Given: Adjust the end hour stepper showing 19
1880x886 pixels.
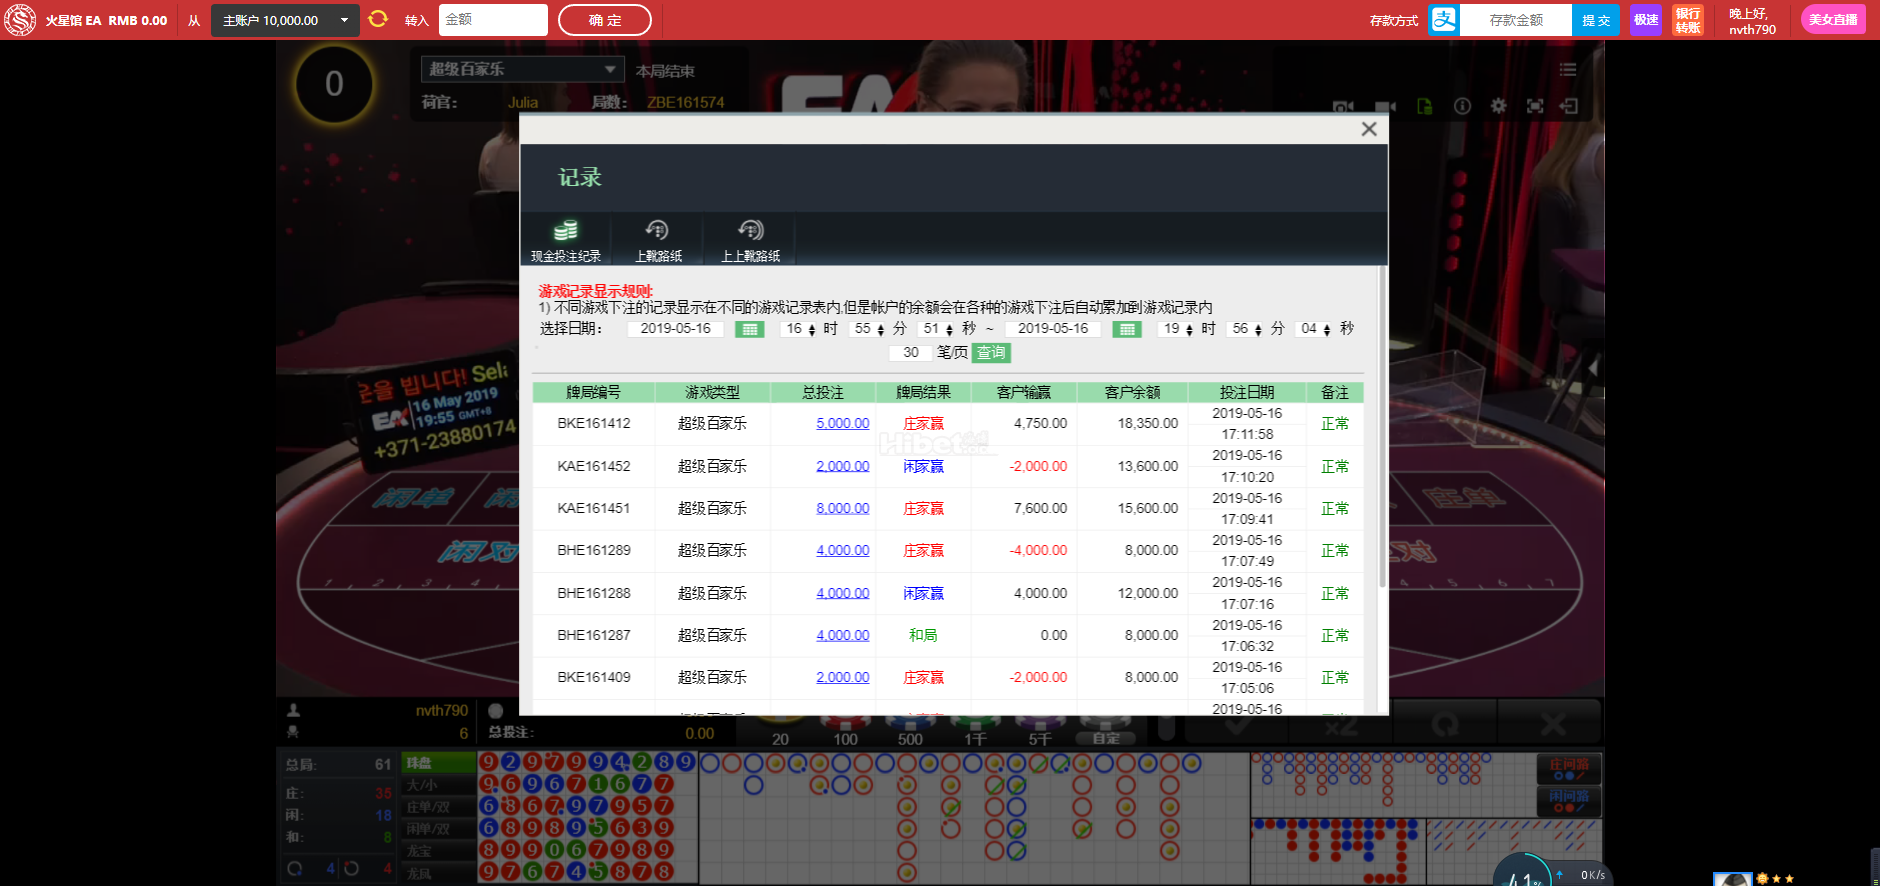Looking at the screenshot, I should pyautogui.click(x=1188, y=329).
